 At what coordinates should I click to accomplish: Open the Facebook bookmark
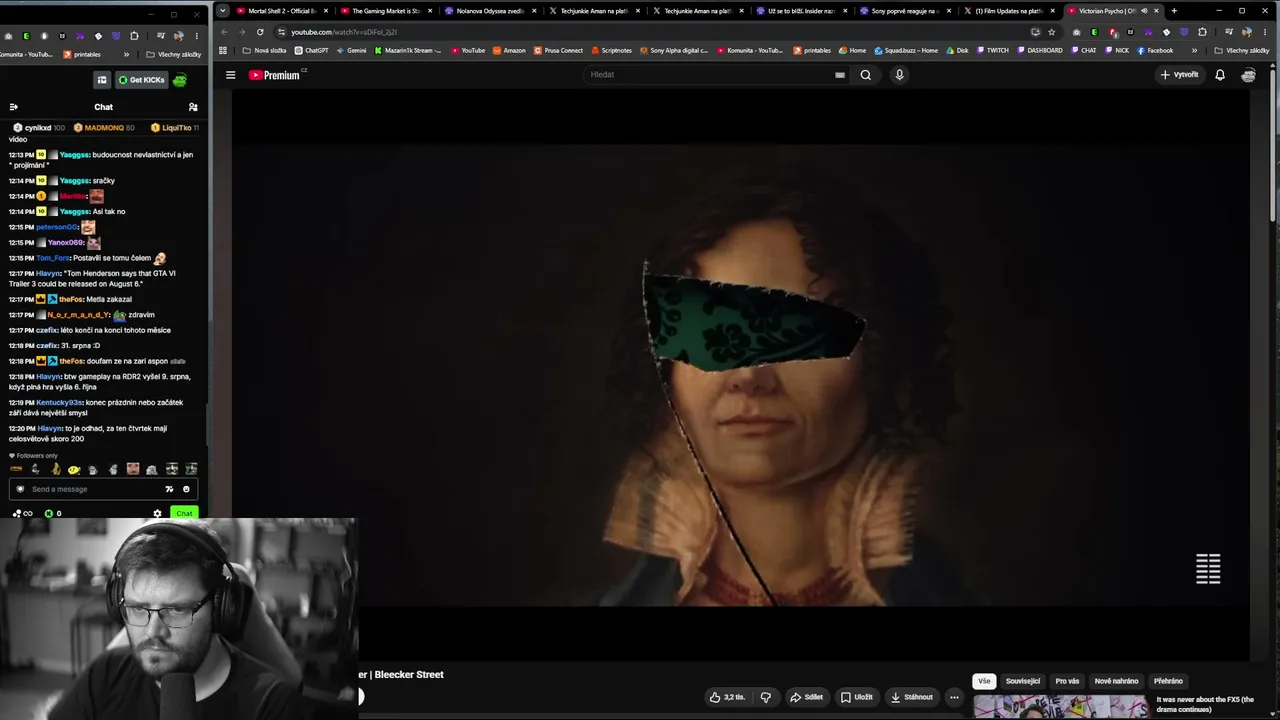point(1155,51)
